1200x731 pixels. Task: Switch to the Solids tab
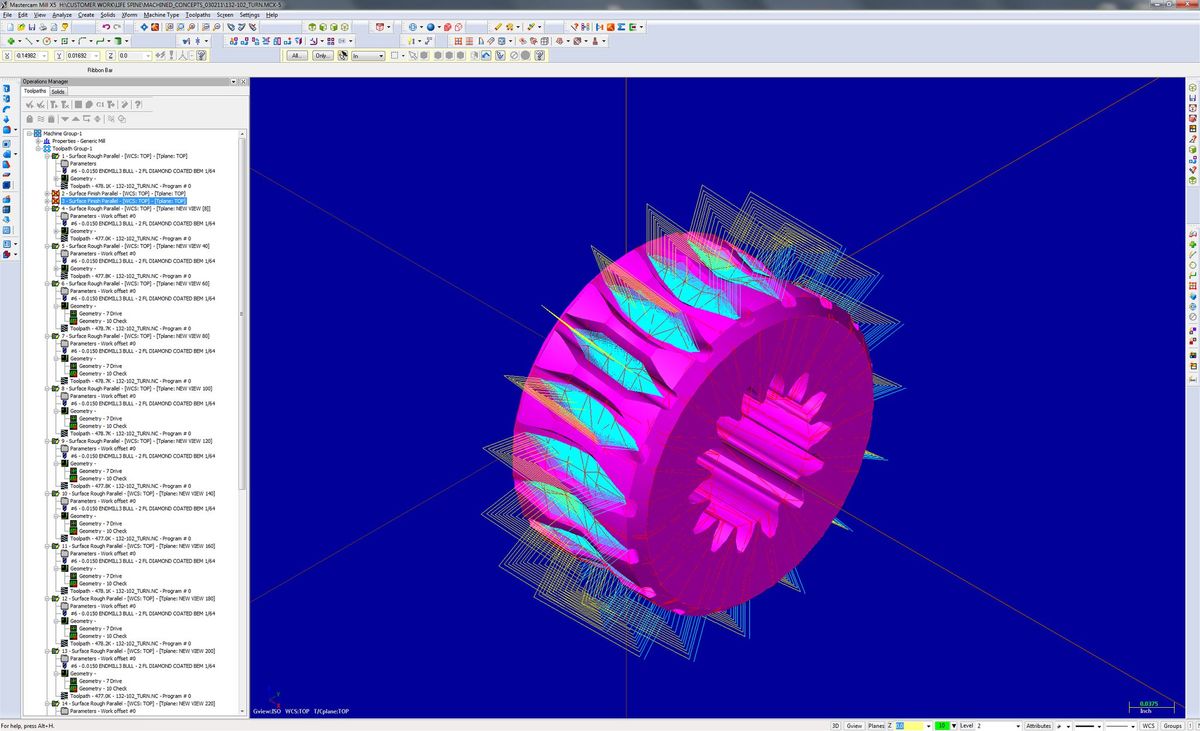[x=59, y=91]
